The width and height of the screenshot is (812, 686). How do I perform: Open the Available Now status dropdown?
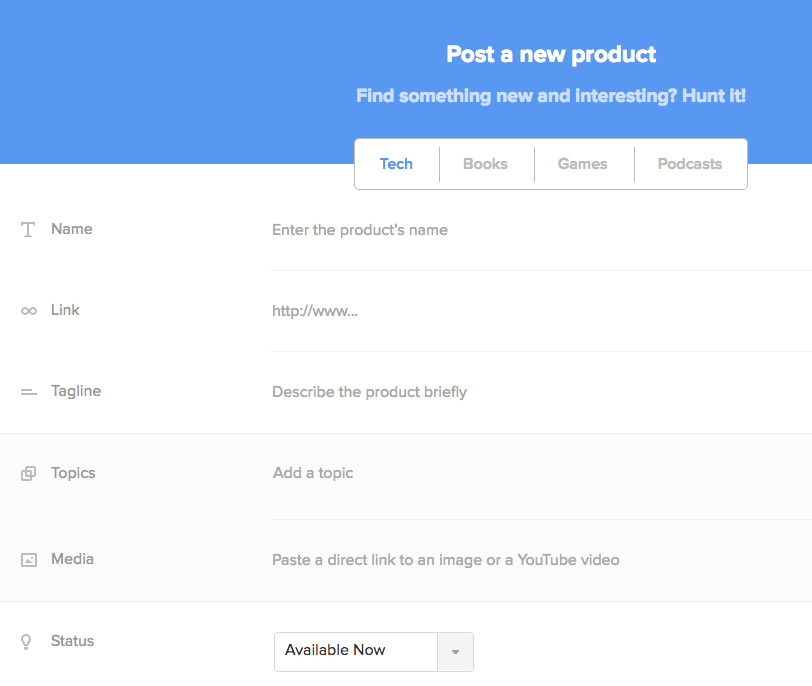tap(355, 651)
